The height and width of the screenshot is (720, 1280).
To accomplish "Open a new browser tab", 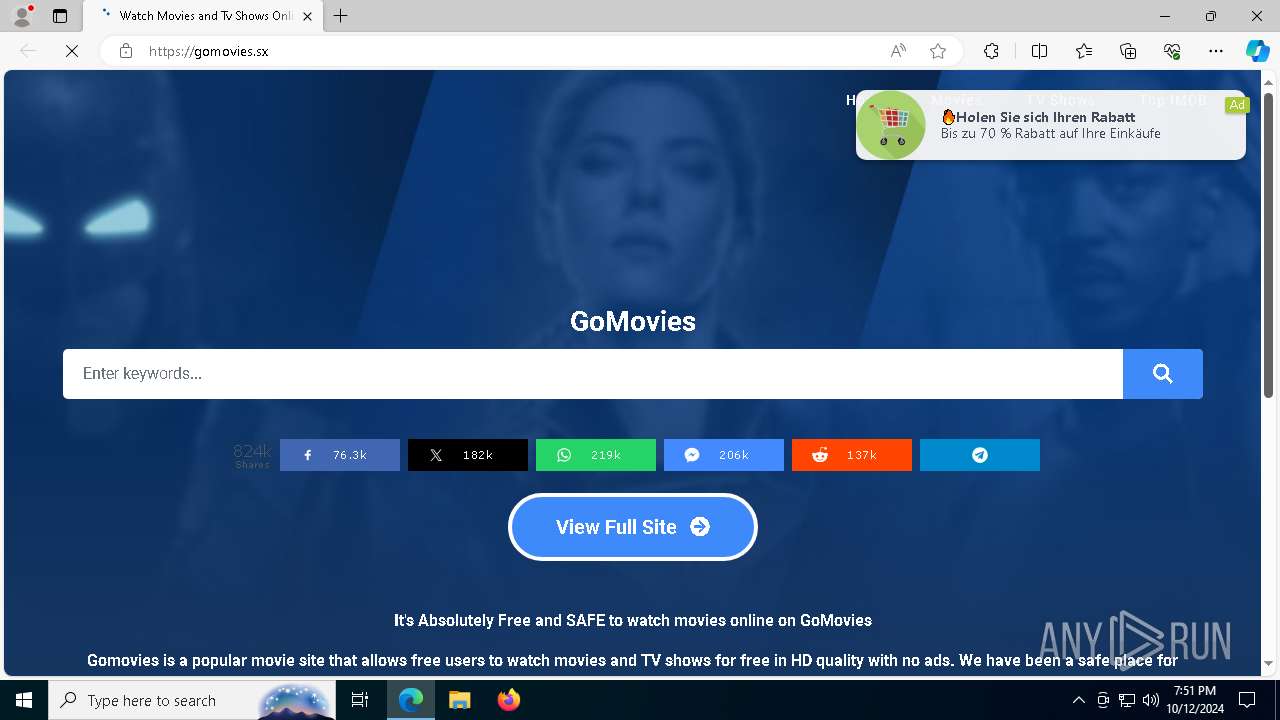I will click(341, 16).
